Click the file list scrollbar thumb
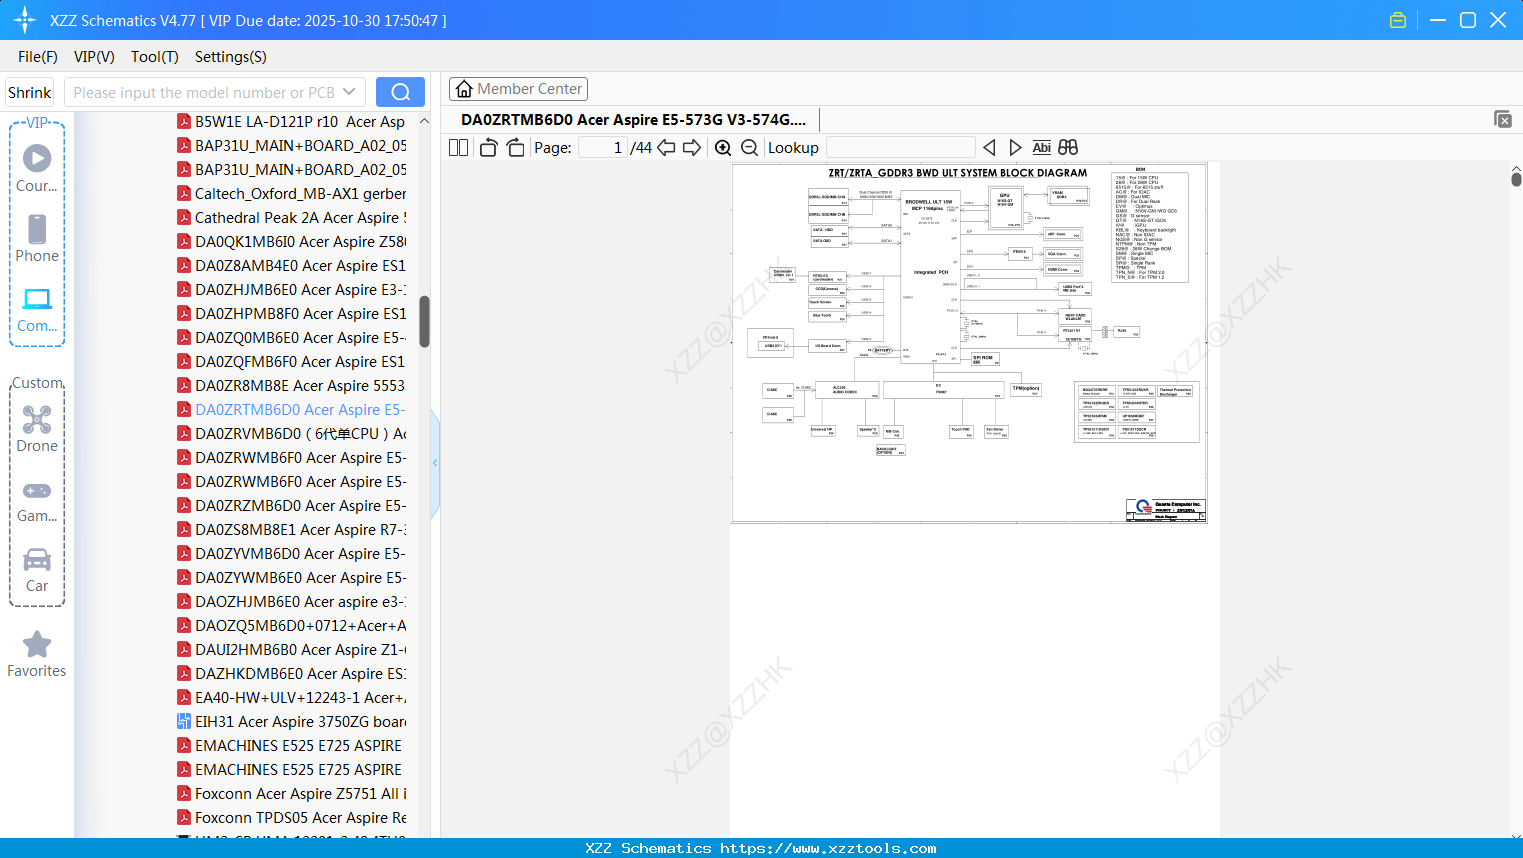 click(x=424, y=321)
